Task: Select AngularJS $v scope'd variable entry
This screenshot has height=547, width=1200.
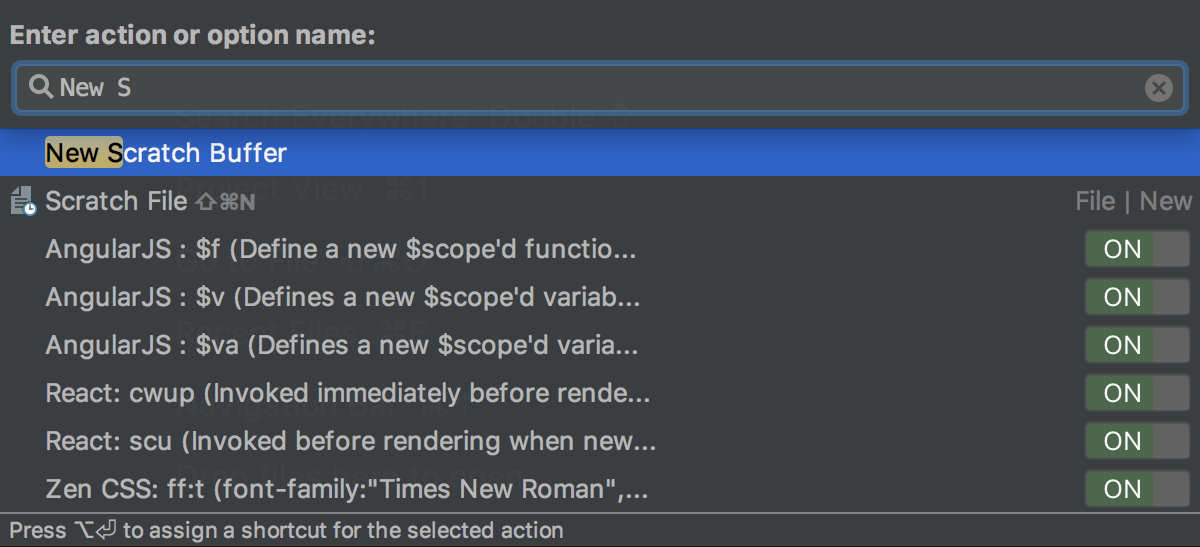Action: (x=342, y=297)
